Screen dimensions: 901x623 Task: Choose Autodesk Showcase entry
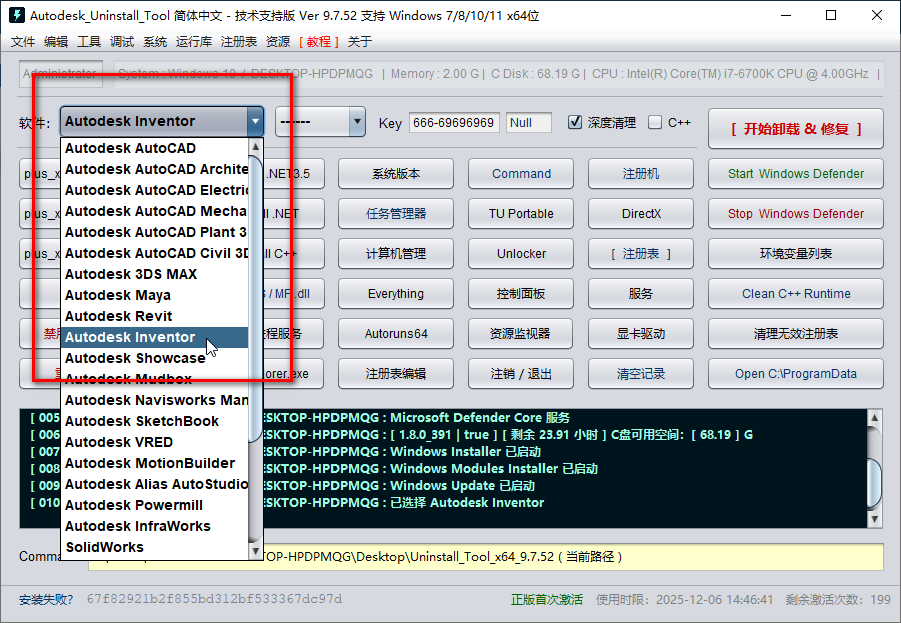point(155,358)
